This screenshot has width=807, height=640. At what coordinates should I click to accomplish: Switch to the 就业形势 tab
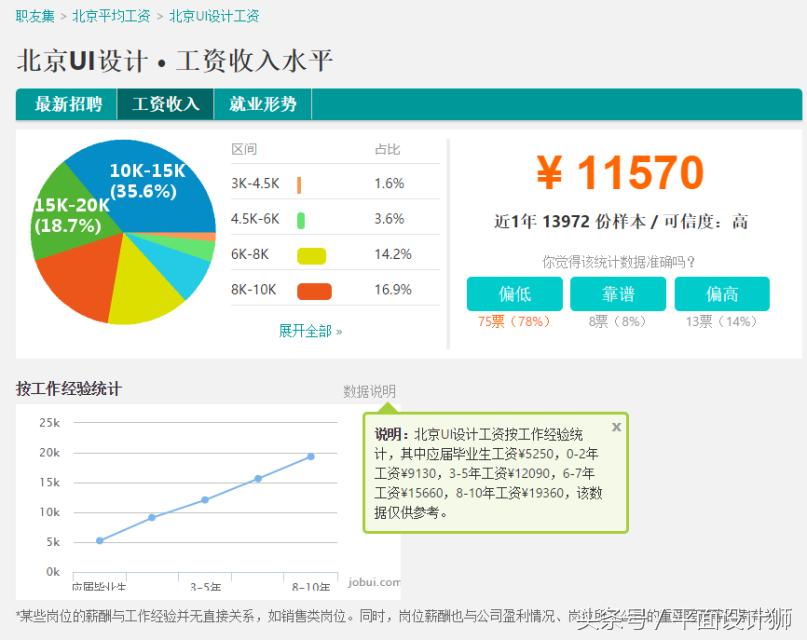coord(262,103)
